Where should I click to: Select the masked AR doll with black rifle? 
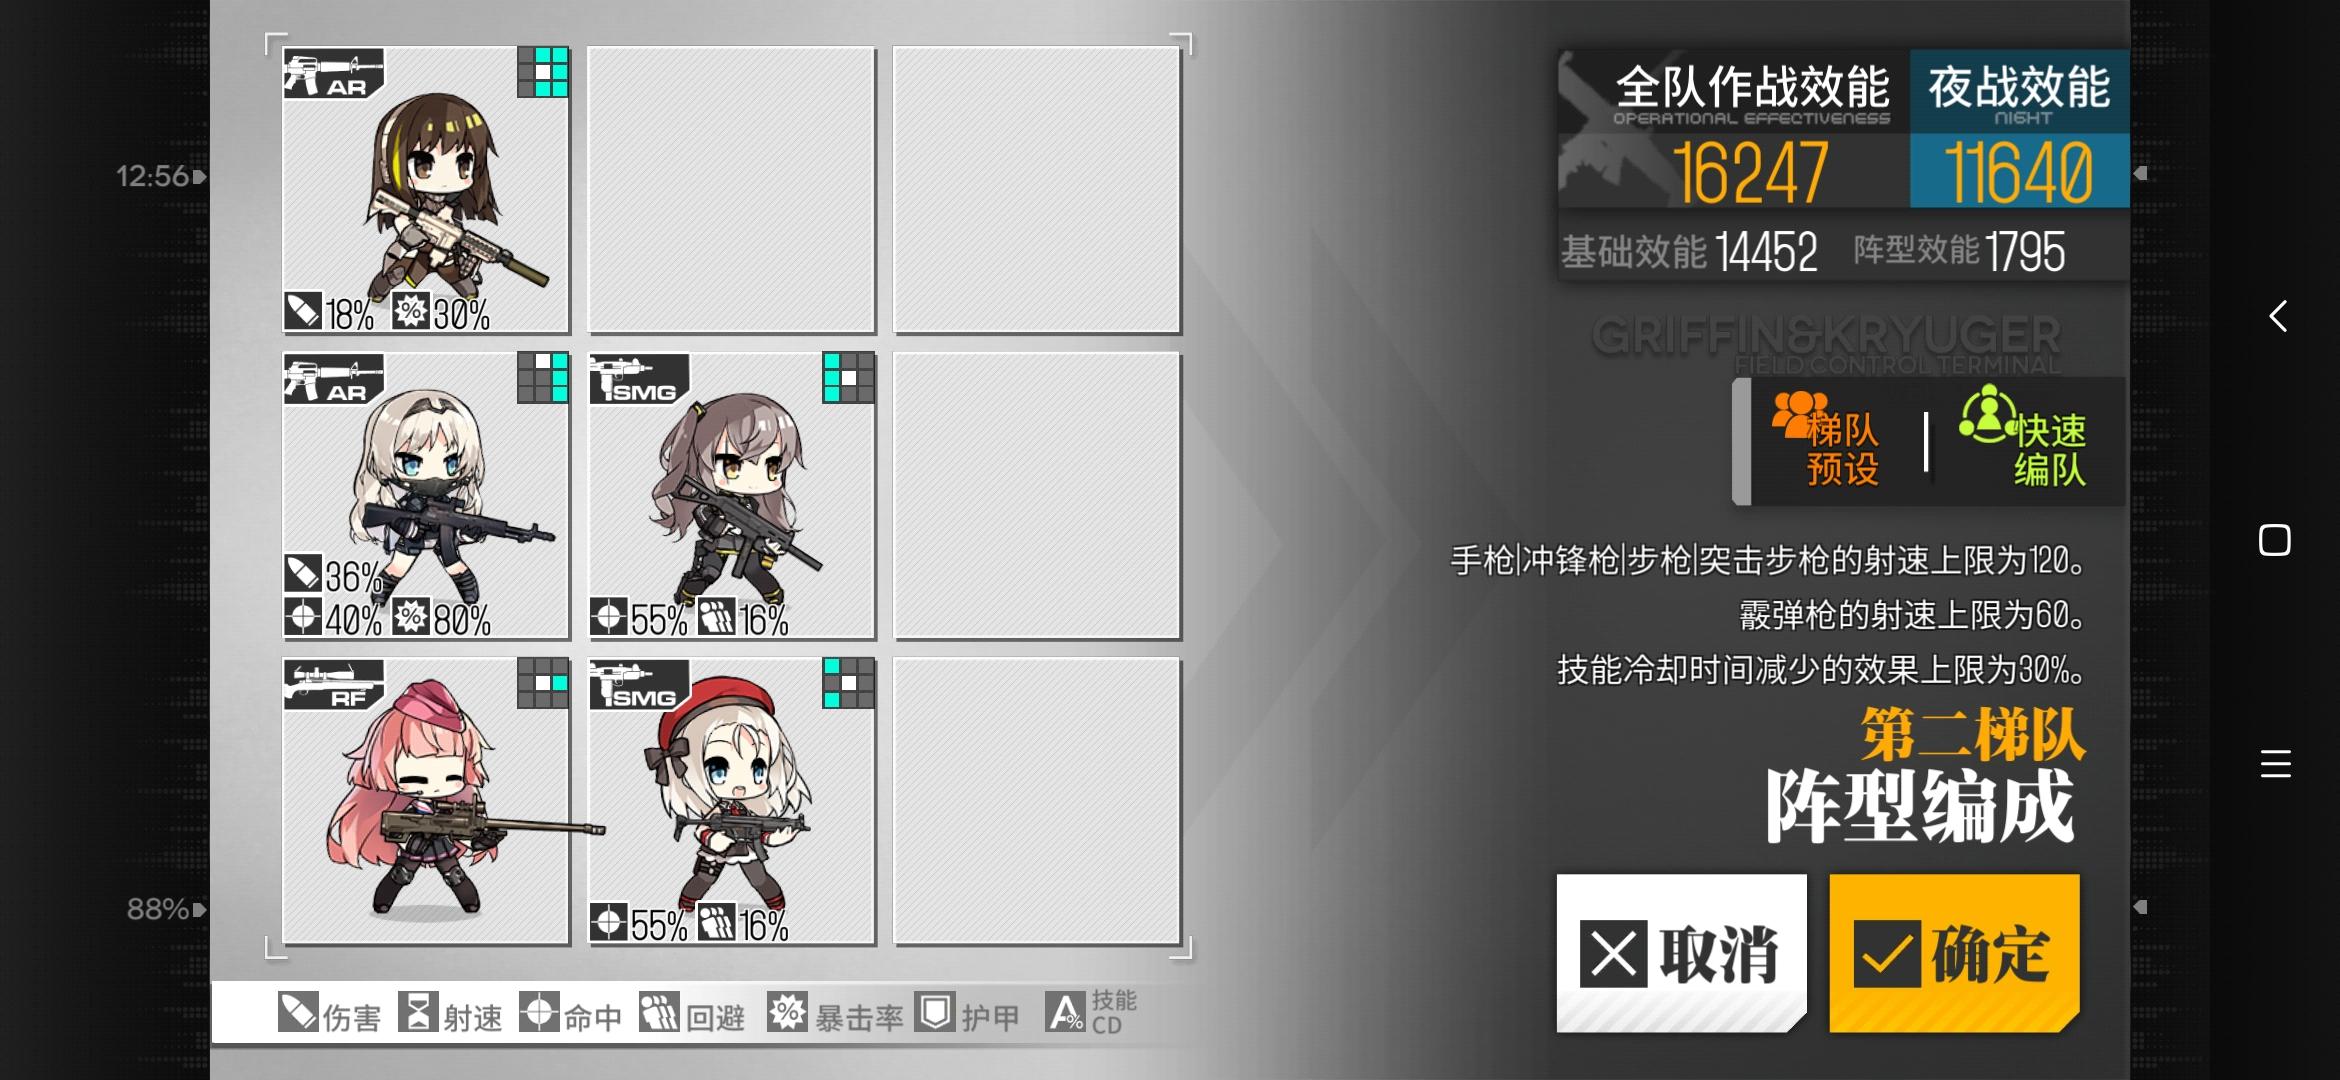(x=426, y=496)
